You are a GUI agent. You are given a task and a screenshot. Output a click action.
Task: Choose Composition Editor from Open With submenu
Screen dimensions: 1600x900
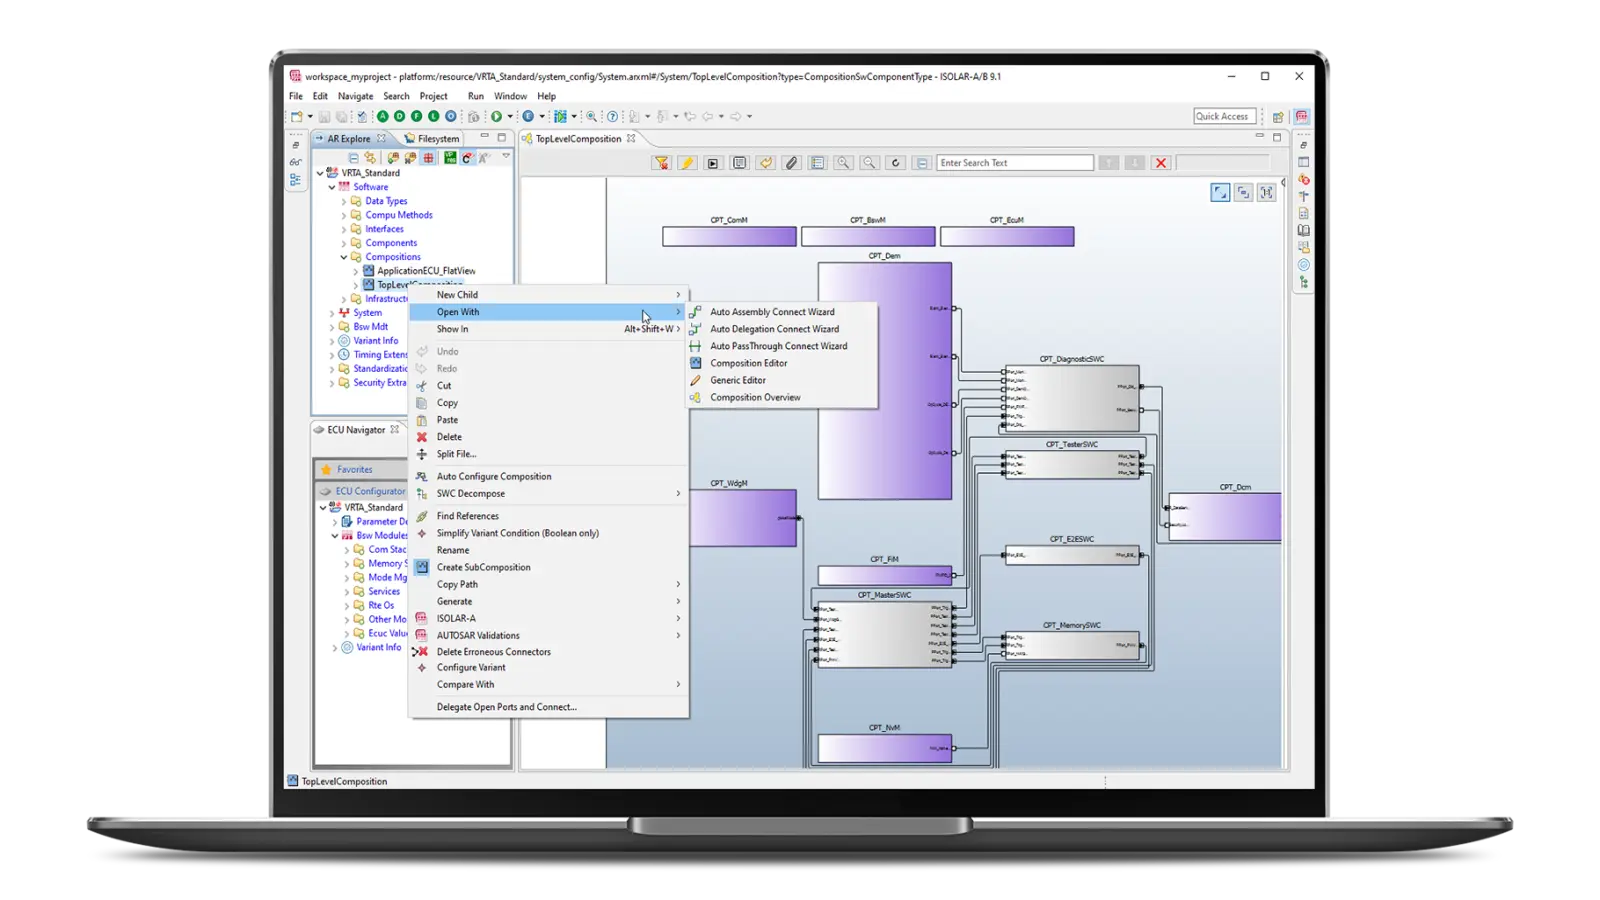(748, 363)
